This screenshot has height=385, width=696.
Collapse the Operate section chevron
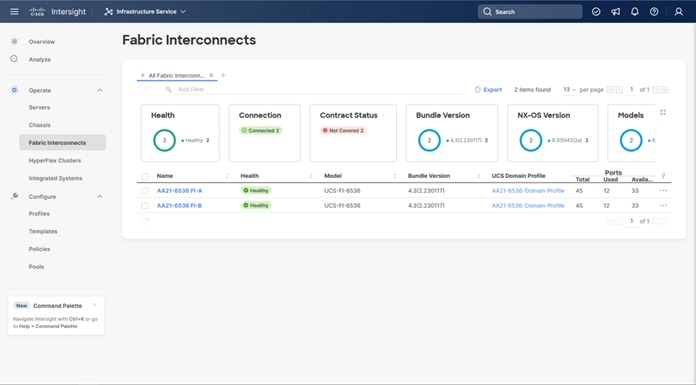[x=99, y=90]
